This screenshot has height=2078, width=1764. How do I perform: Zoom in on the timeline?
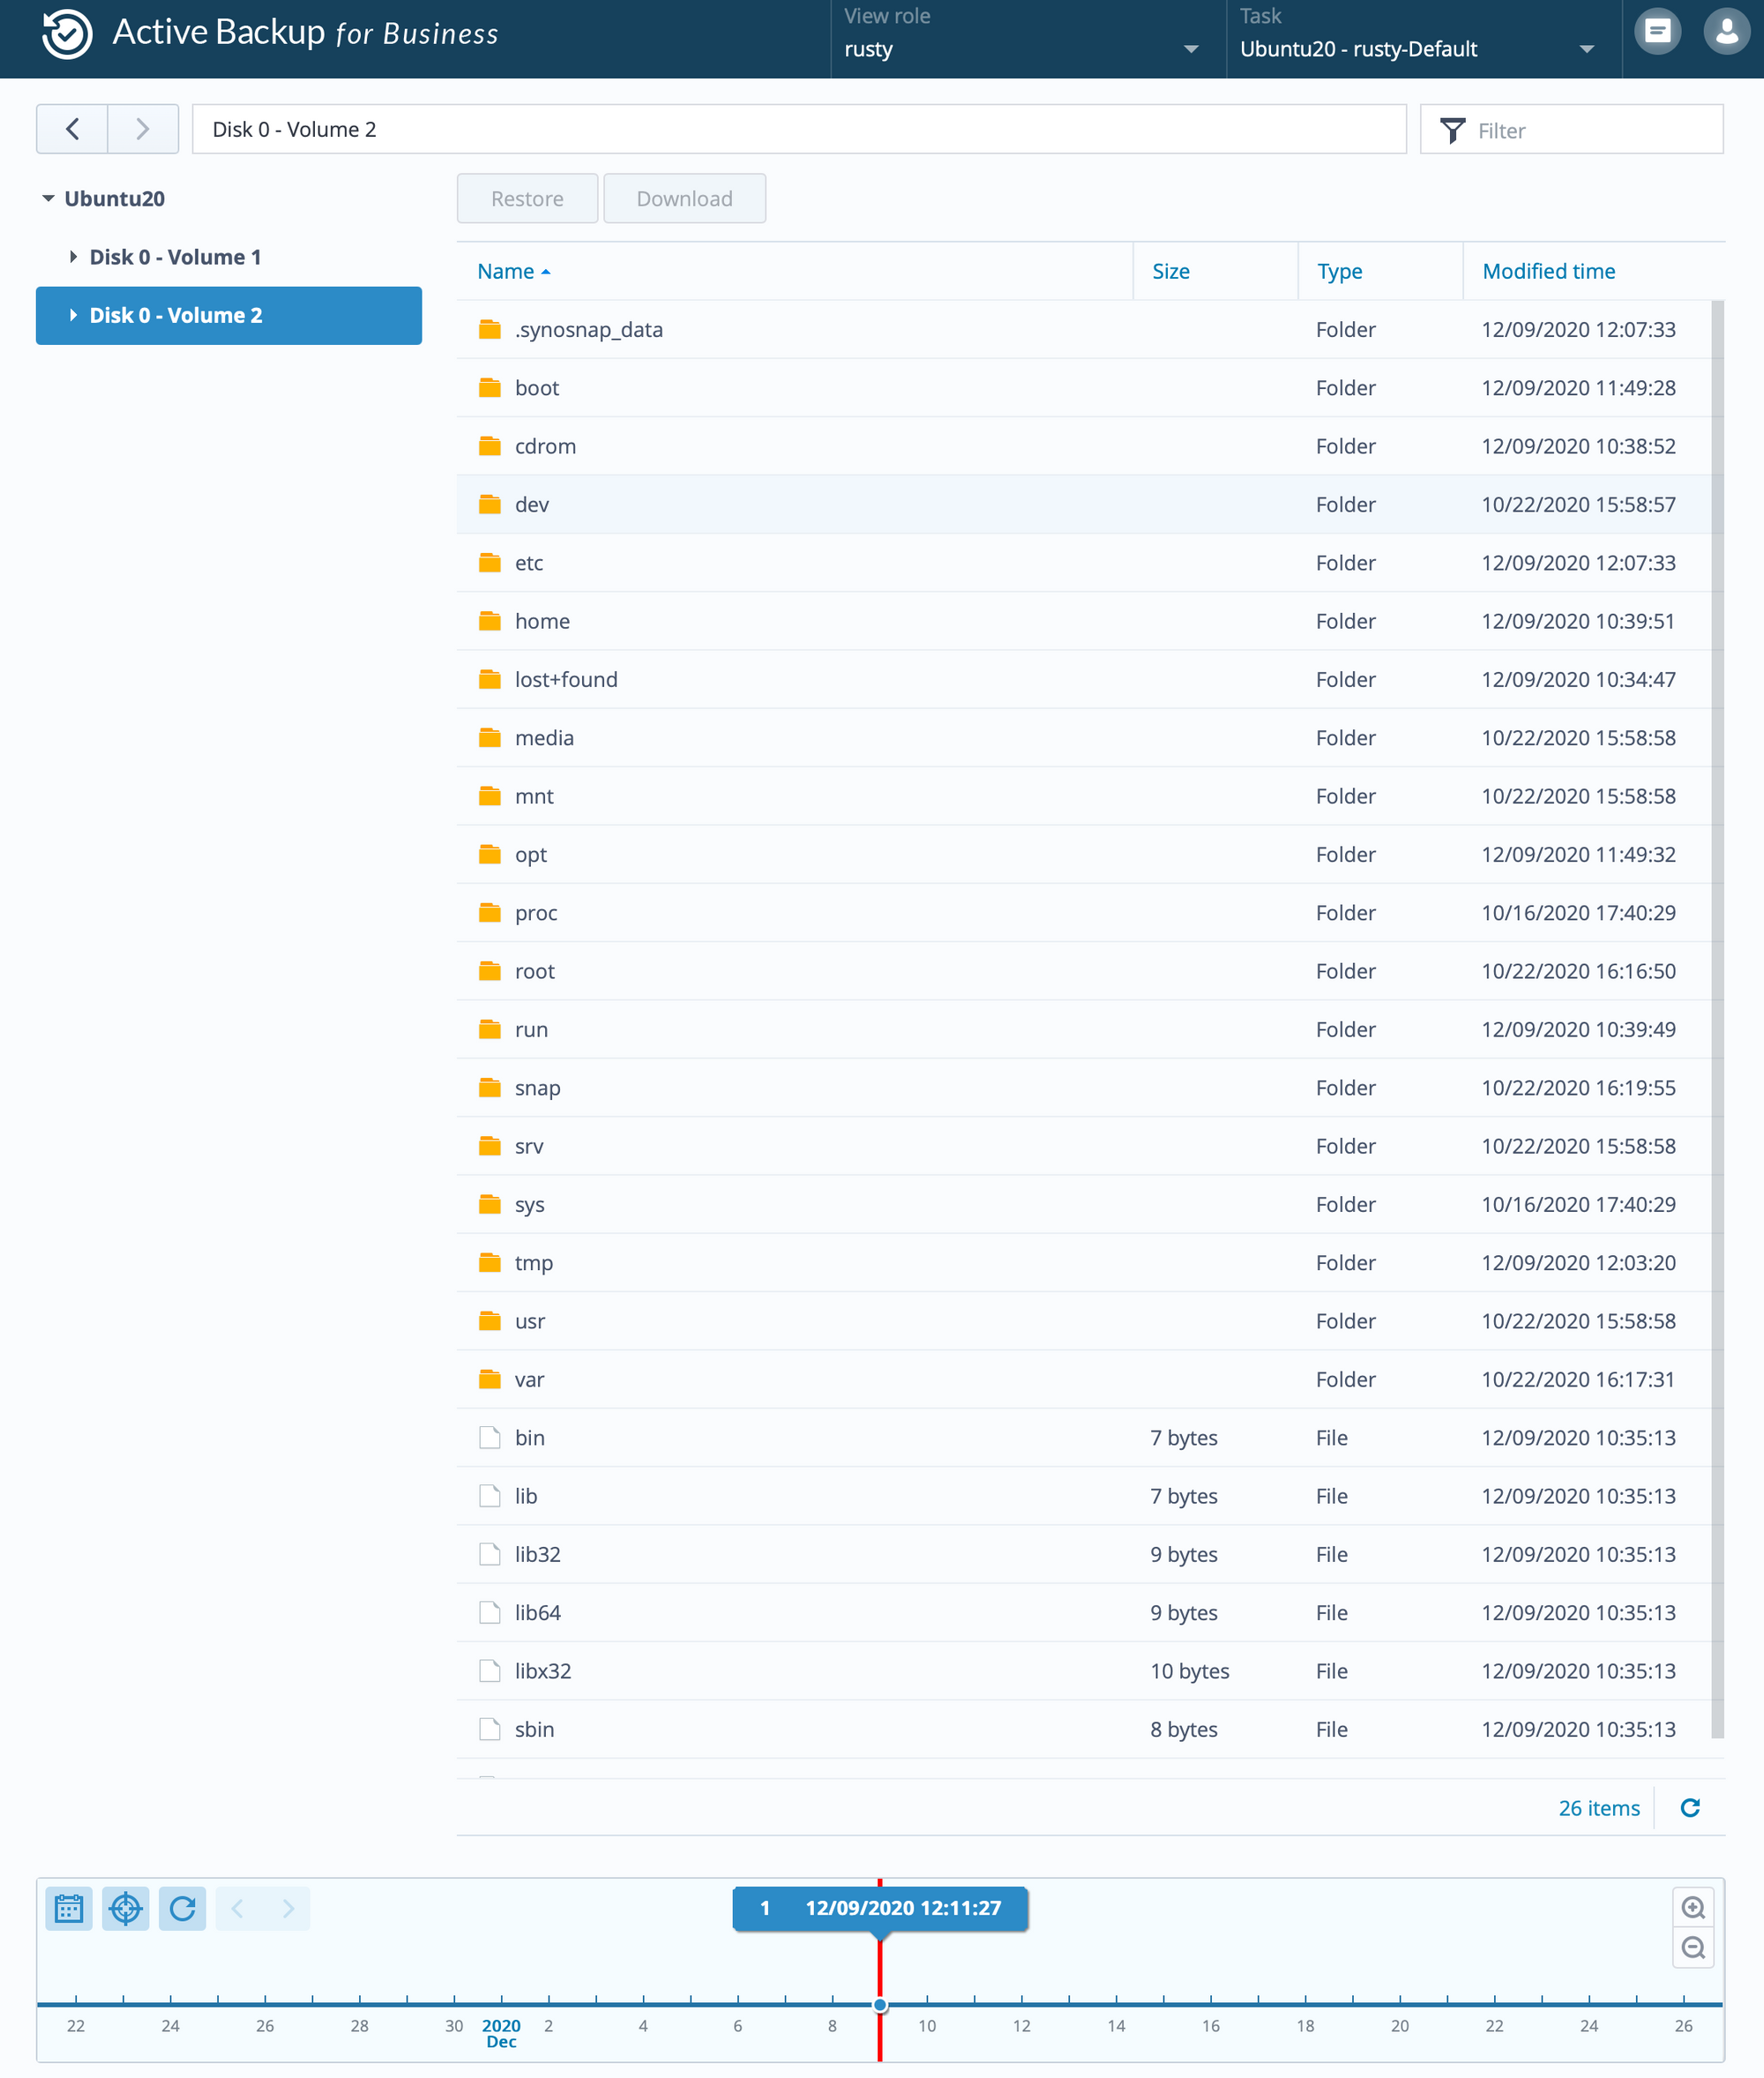click(x=1693, y=1907)
